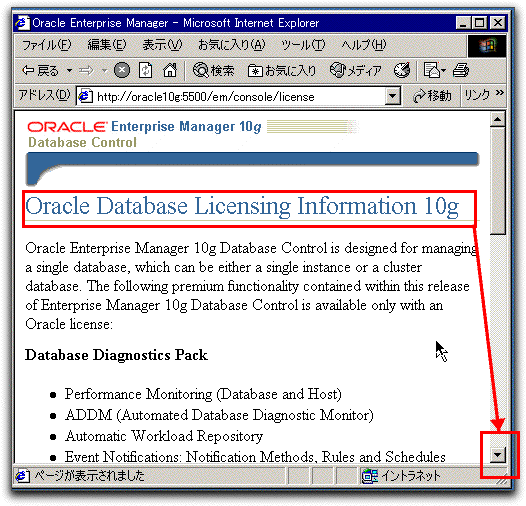Open the Mail toolbar icon
The width and height of the screenshot is (526, 506).
pos(434,71)
